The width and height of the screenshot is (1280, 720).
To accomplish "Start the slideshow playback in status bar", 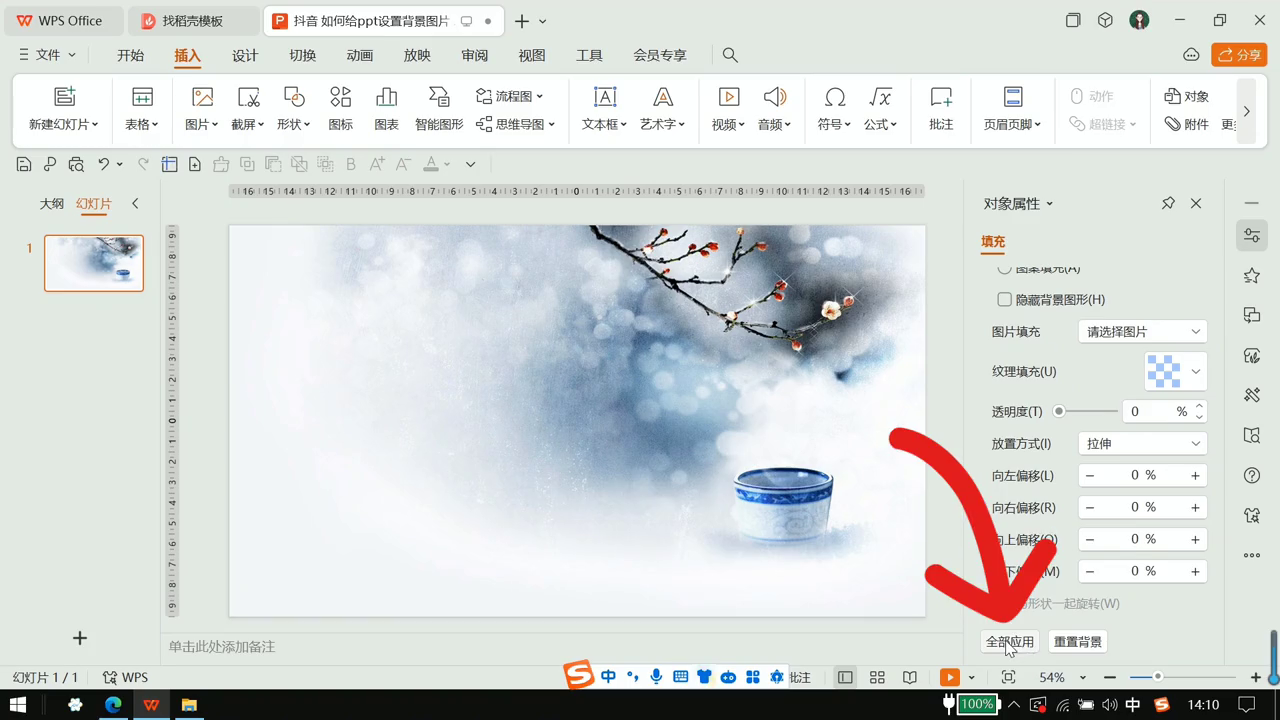I will 948,677.
